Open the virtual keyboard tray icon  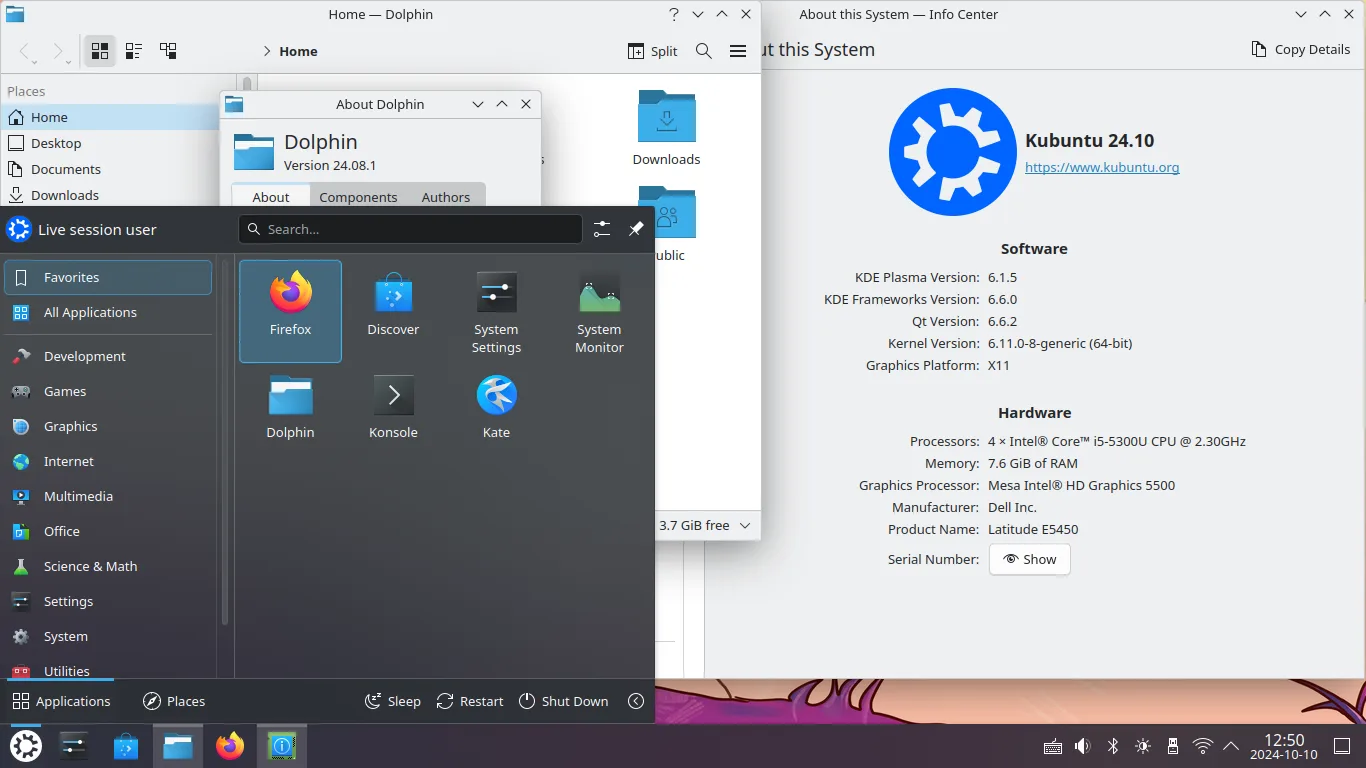click(1052, 746)
